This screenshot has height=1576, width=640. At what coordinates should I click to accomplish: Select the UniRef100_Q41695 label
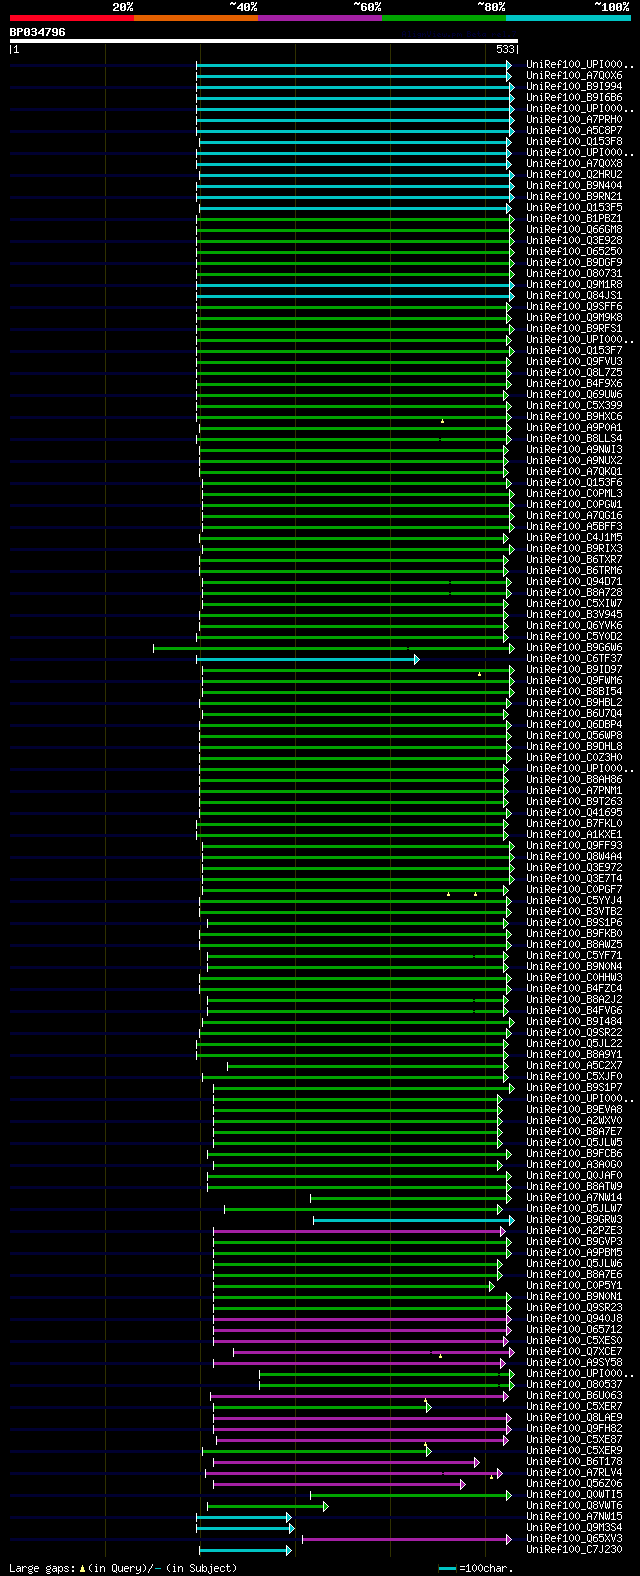point(574,813)
